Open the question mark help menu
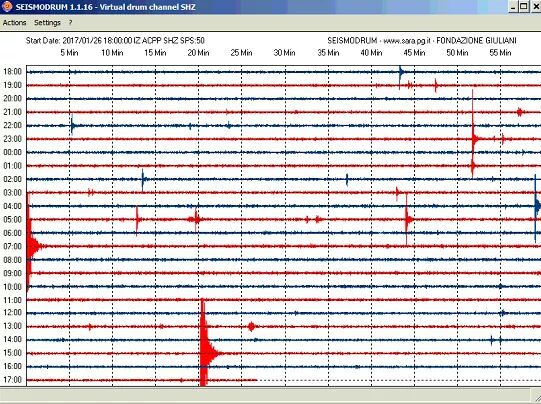541x404 pixels. coord(70,23)
